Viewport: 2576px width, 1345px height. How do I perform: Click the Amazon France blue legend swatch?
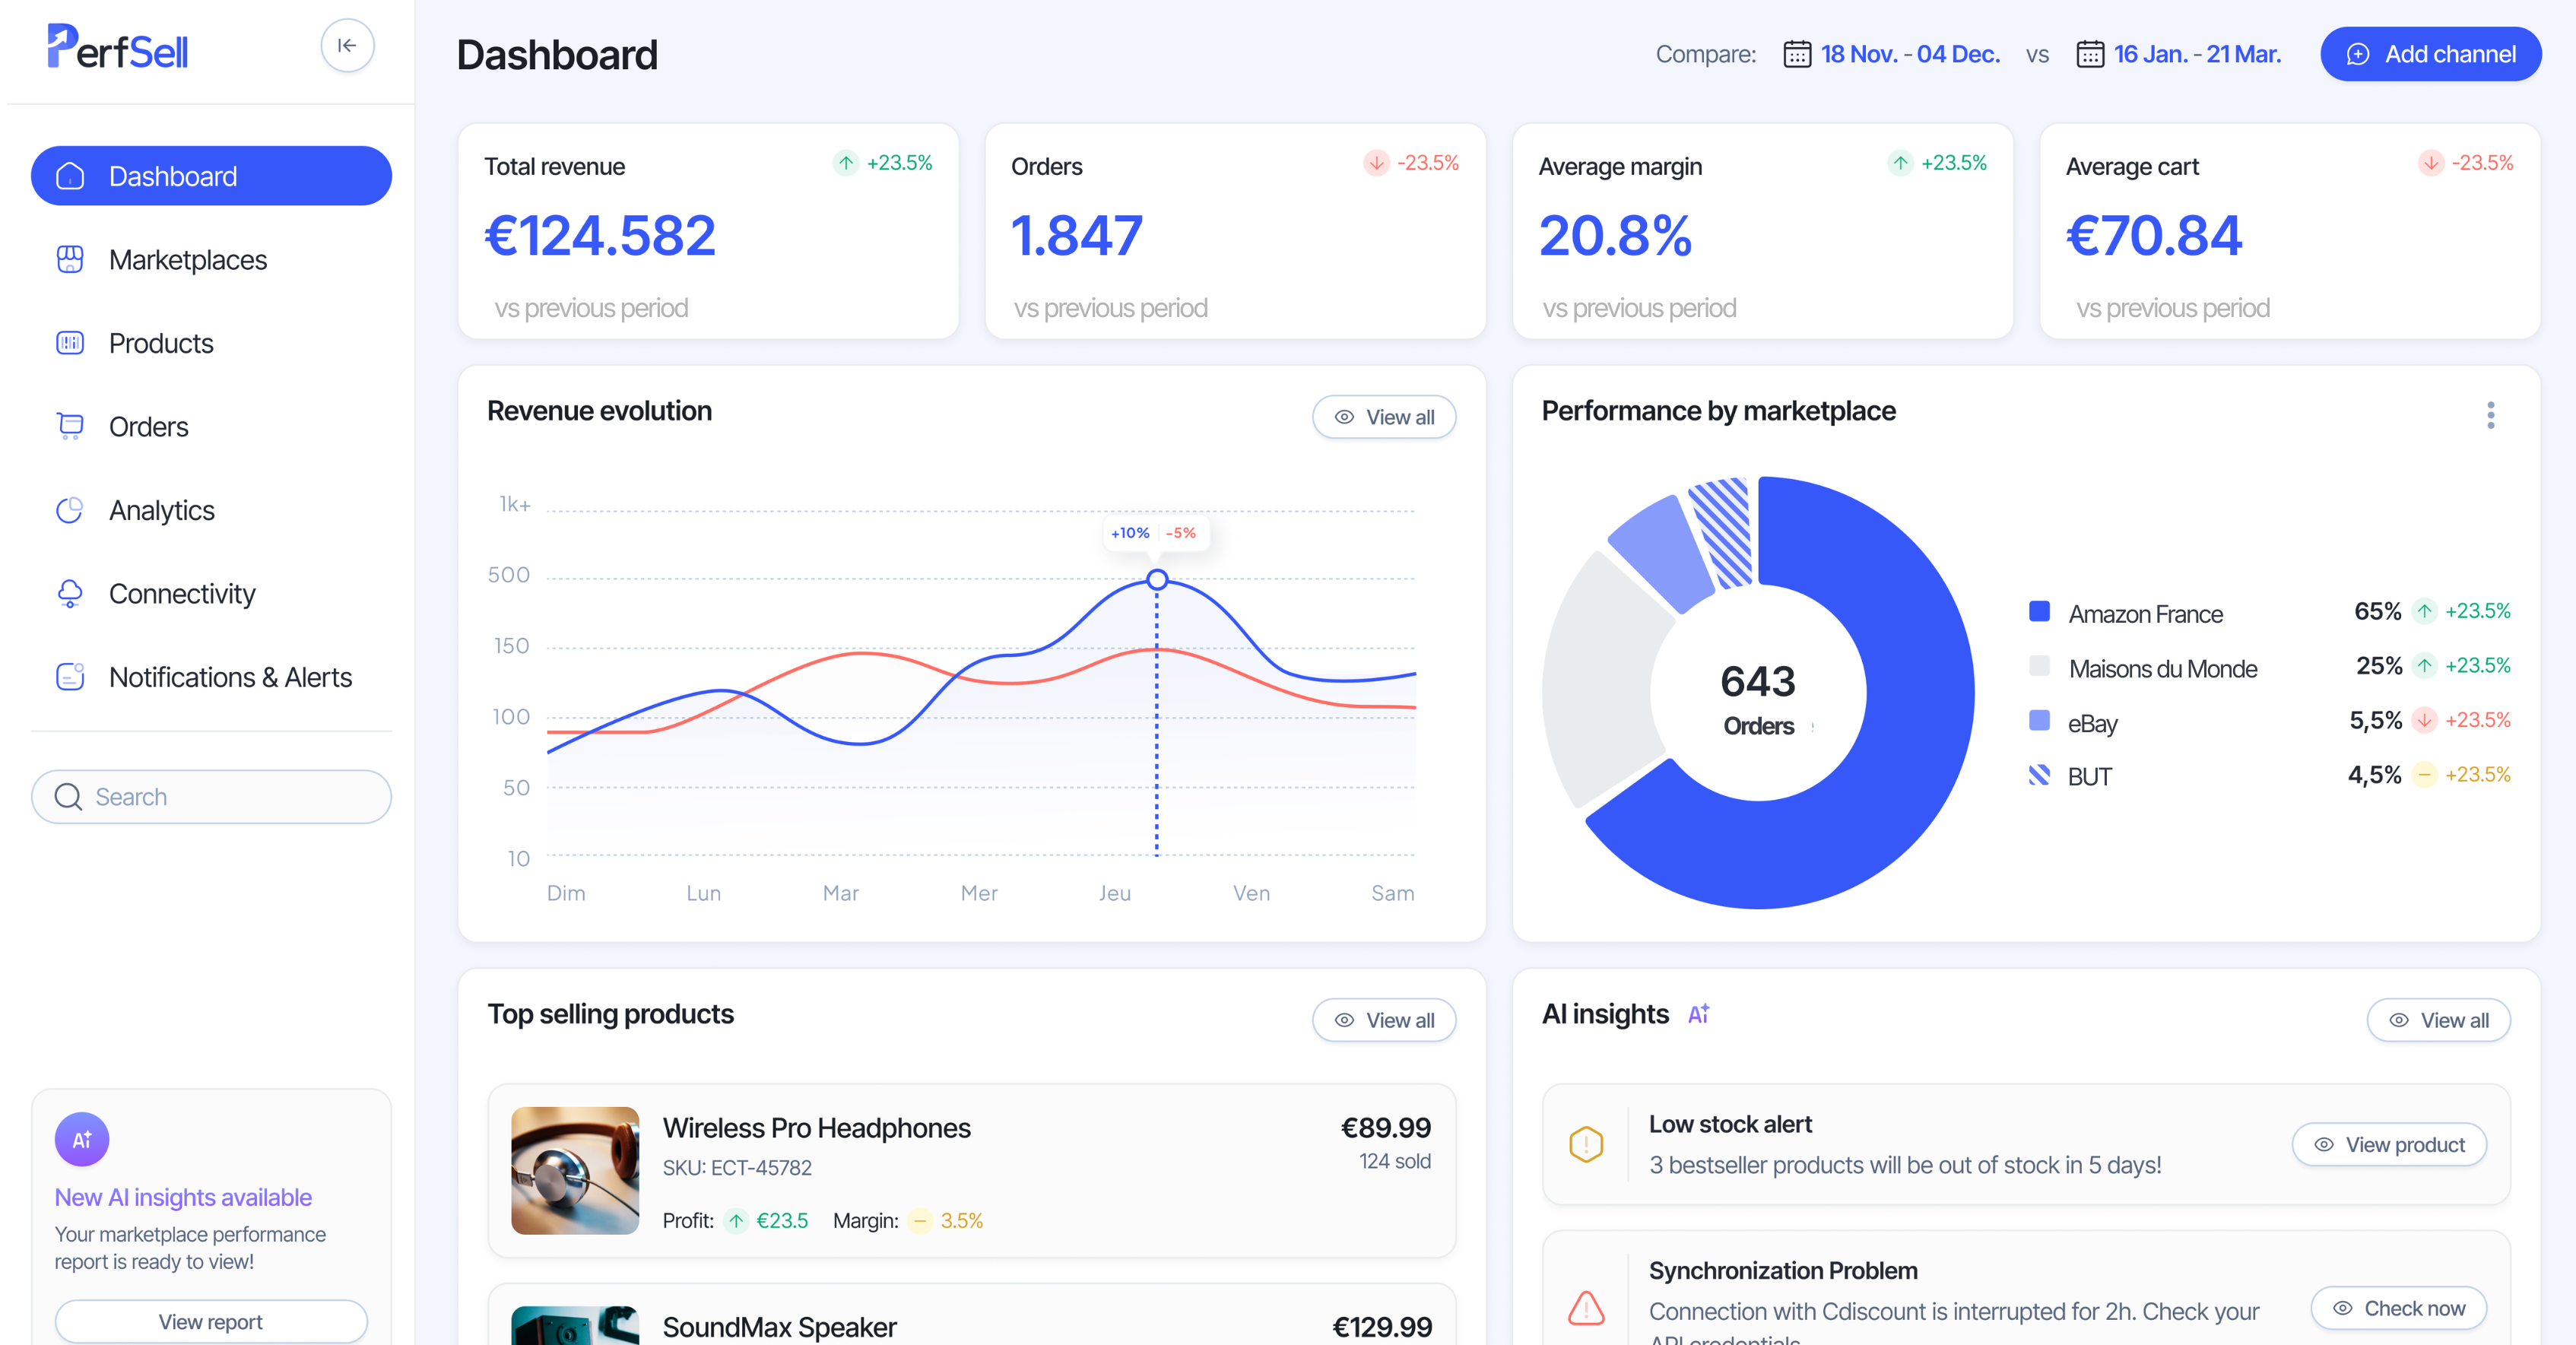(x=2039, y=611)
